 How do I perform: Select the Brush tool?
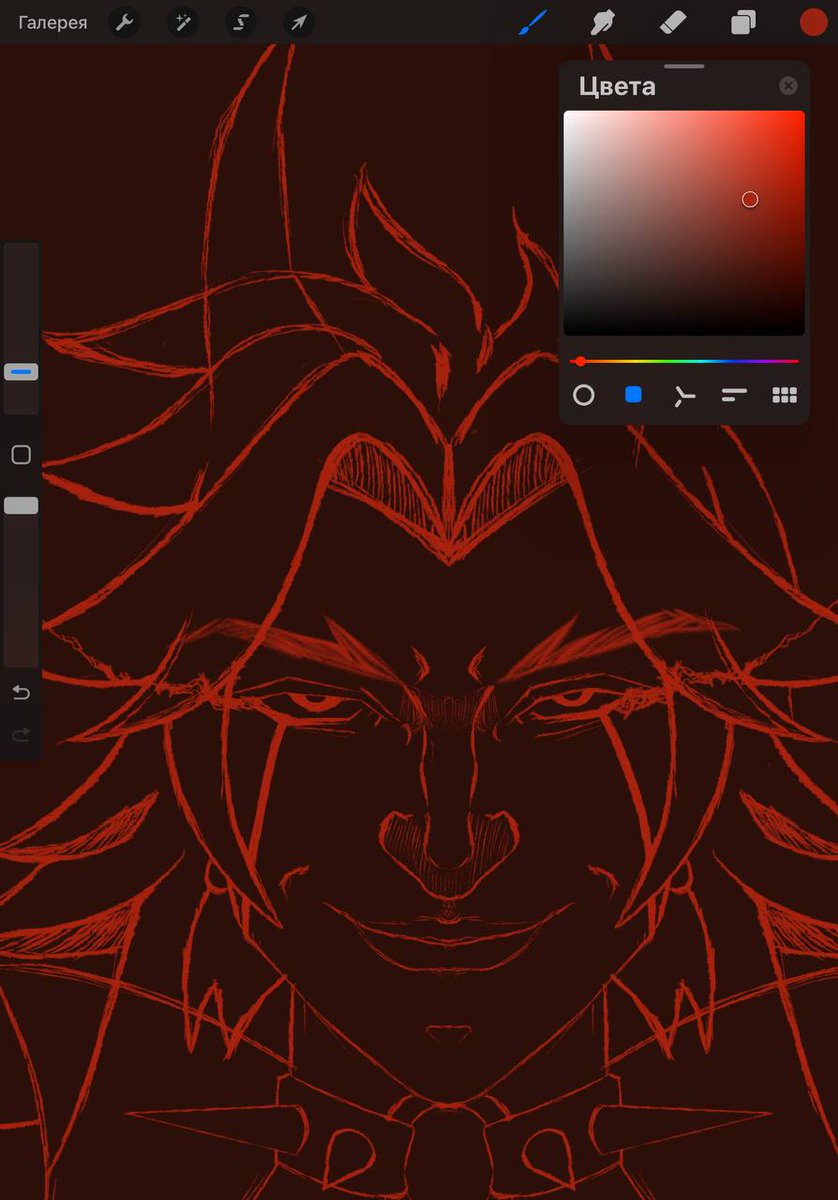tap(533, 22)
